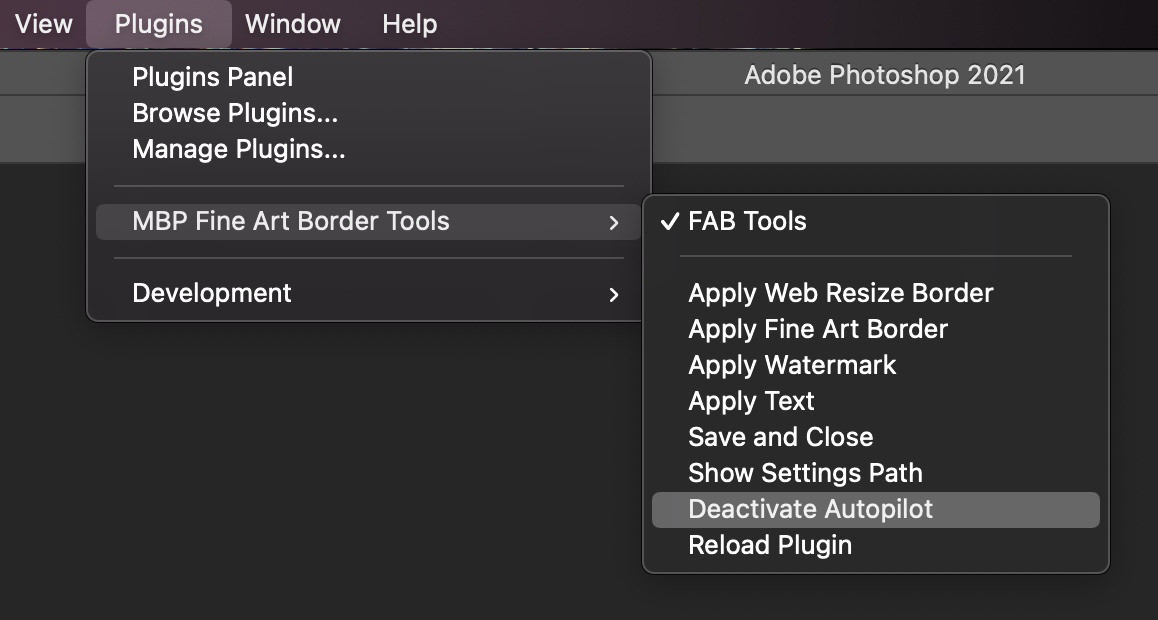Choose the Apply Text command

click(751, 401)
